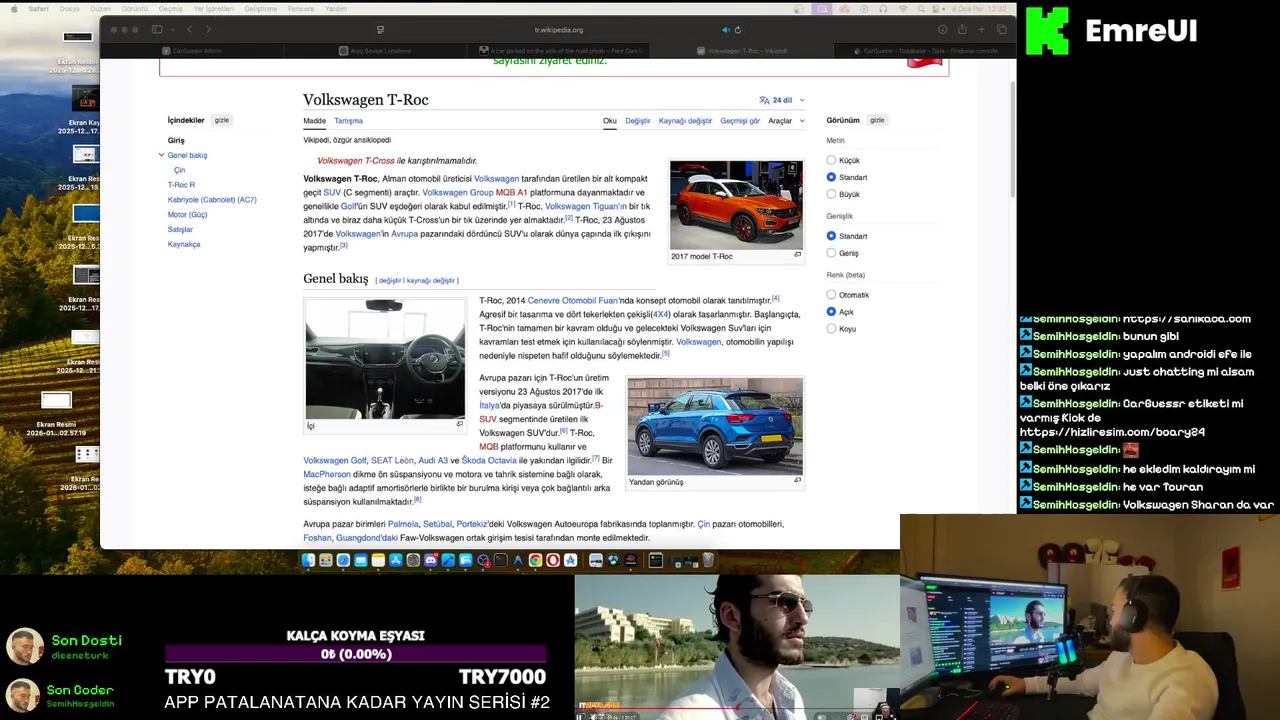Open Notes from the Dock

tap(378, 560)
